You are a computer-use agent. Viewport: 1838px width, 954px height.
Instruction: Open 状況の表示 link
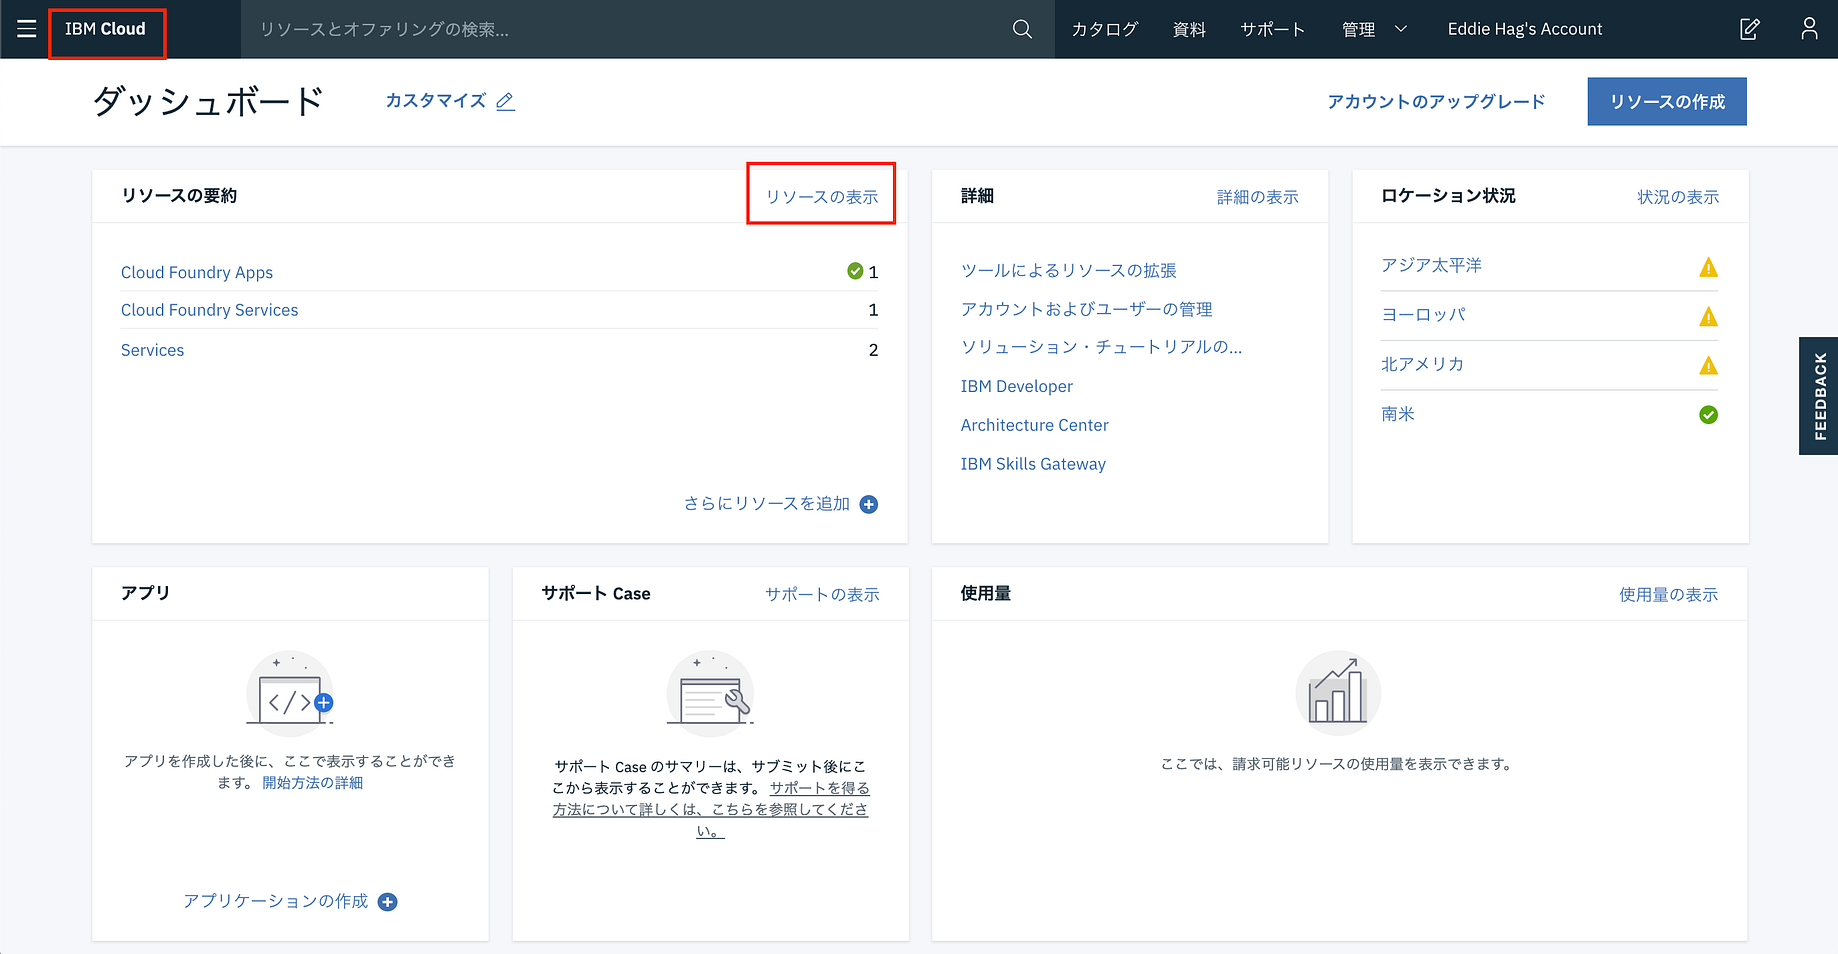[1678, 197]
